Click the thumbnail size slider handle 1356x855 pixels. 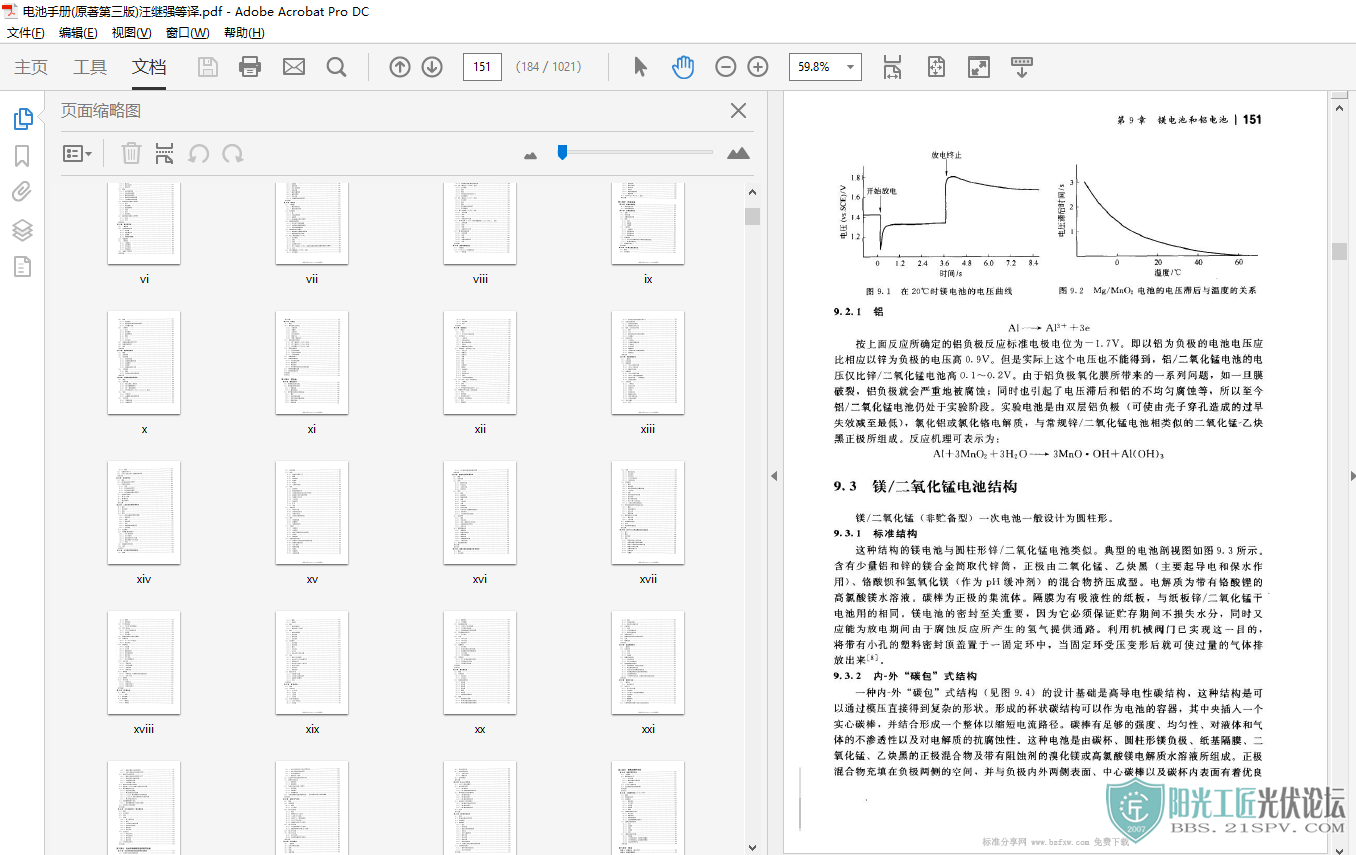click(x=562, y=152)
